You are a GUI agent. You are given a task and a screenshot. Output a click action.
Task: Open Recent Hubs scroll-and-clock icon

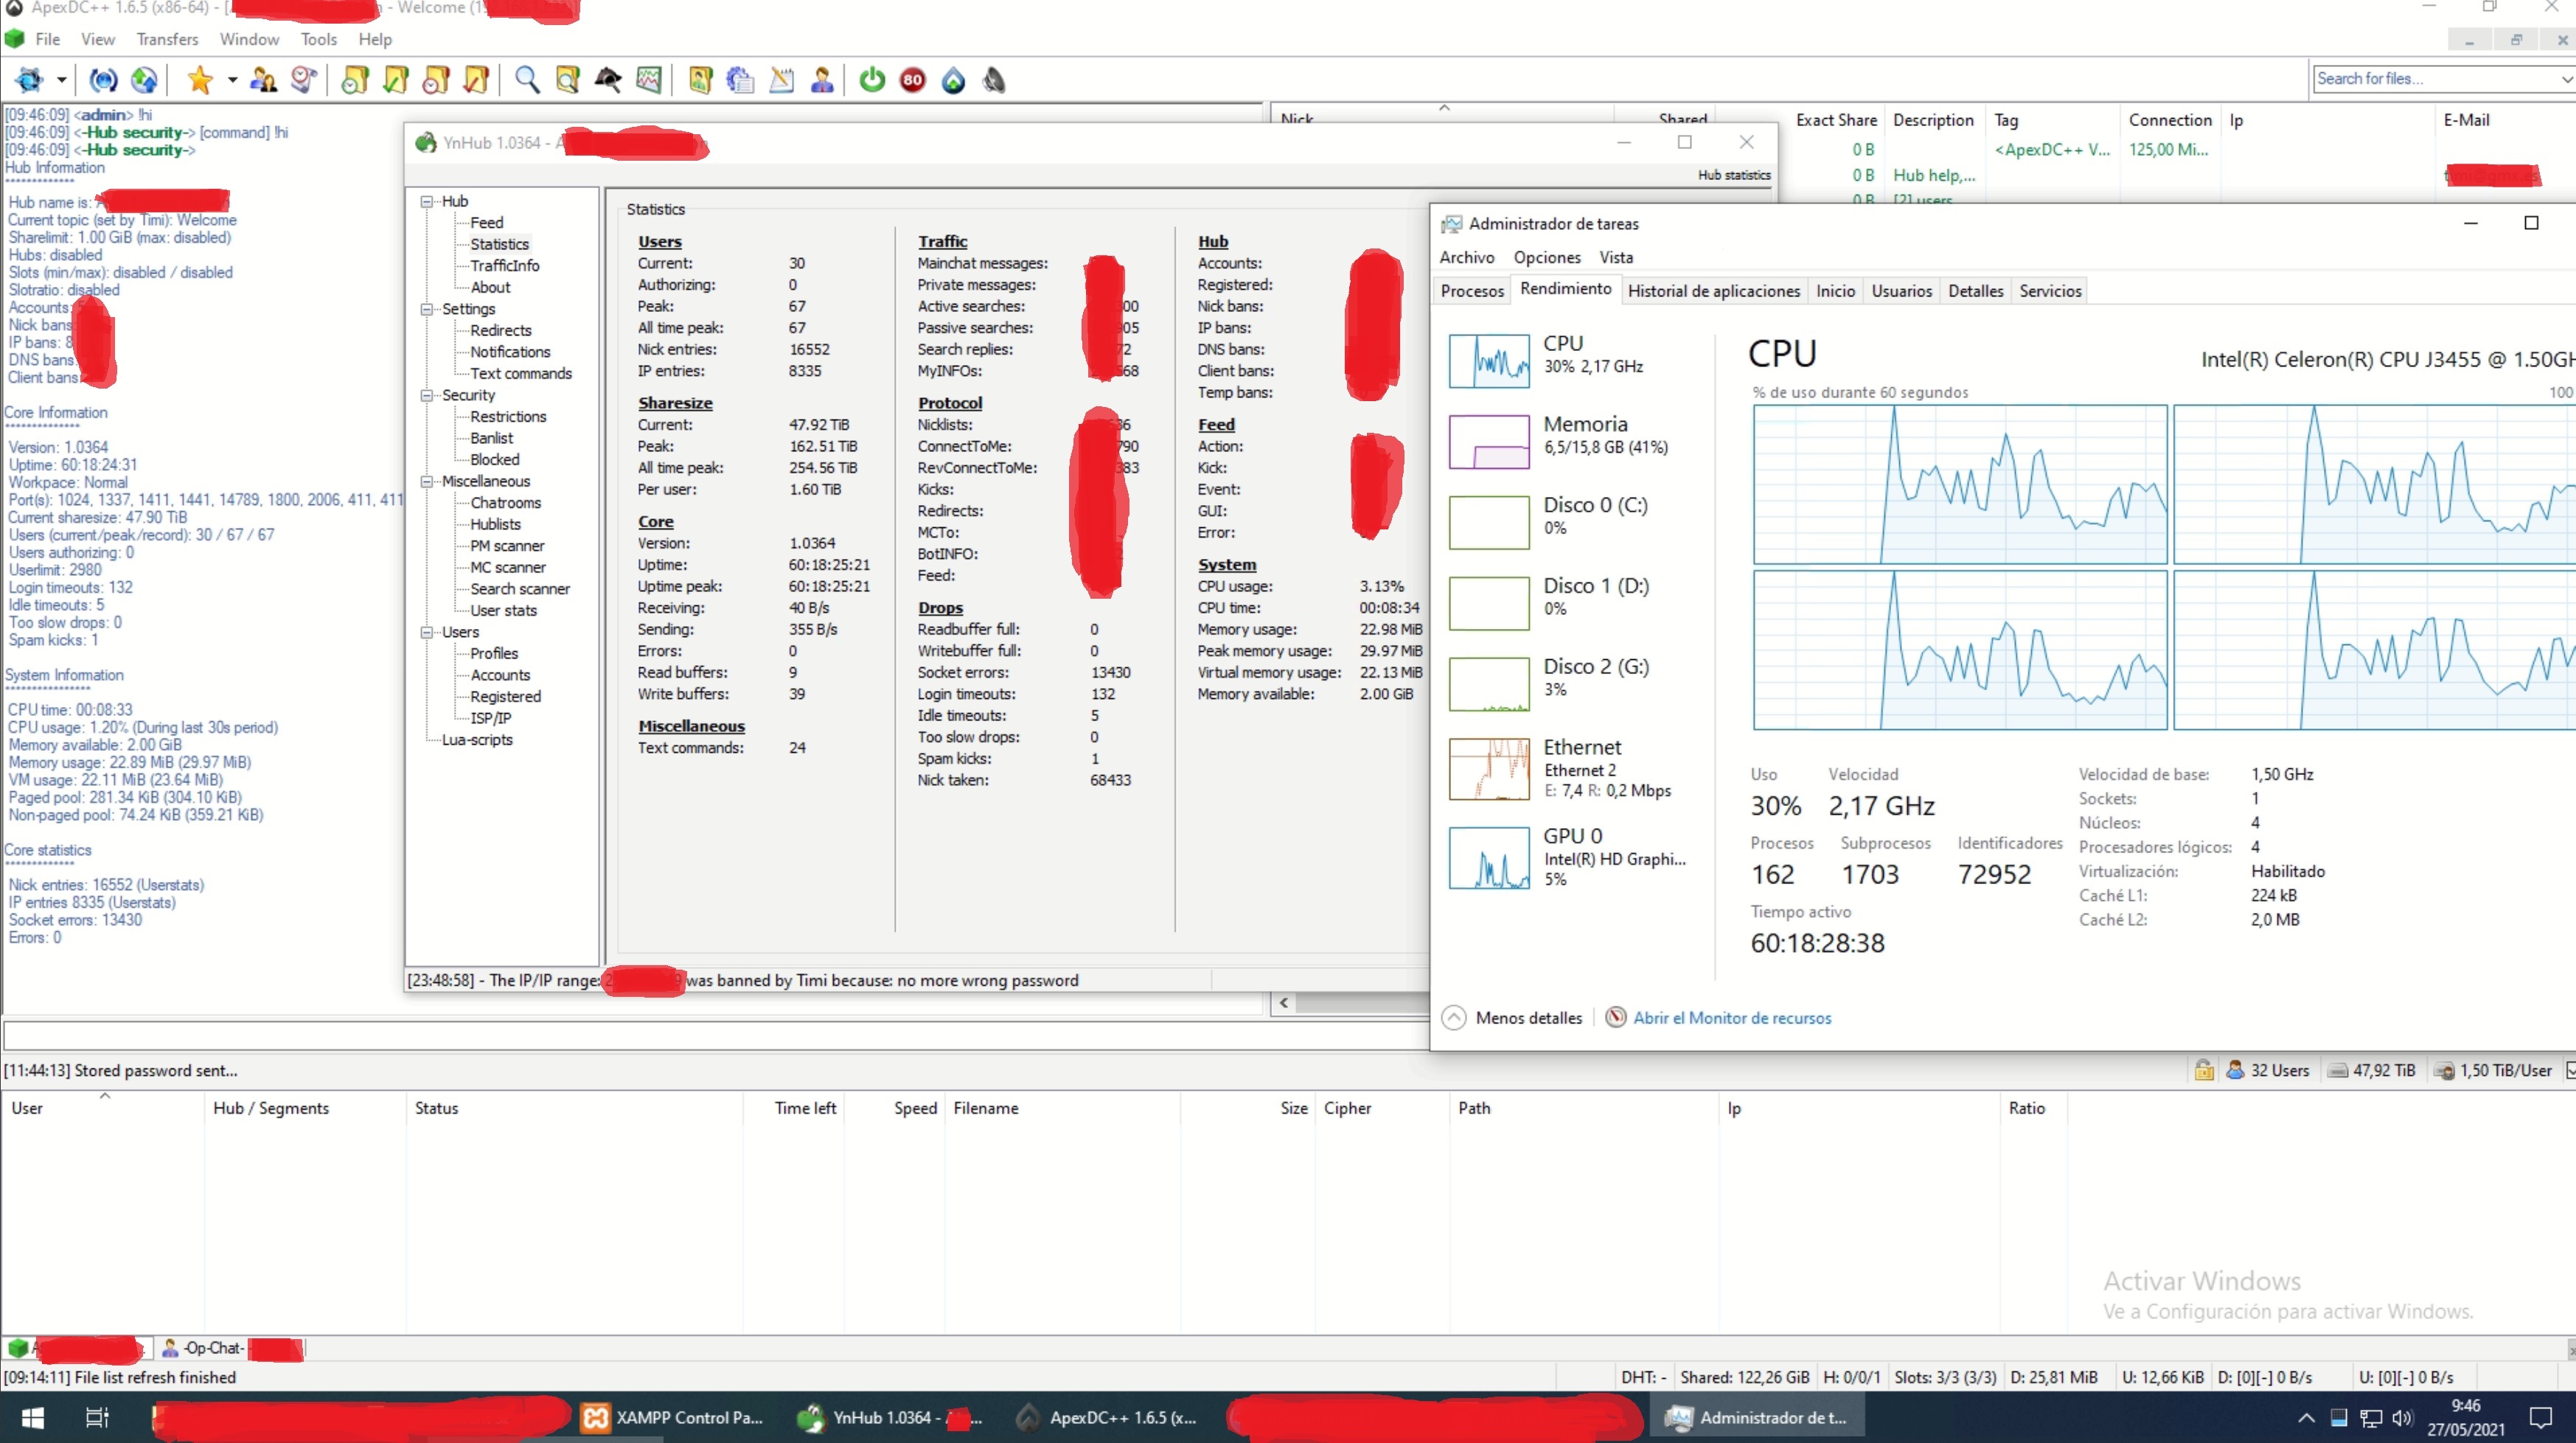click(x=304, y=80)
